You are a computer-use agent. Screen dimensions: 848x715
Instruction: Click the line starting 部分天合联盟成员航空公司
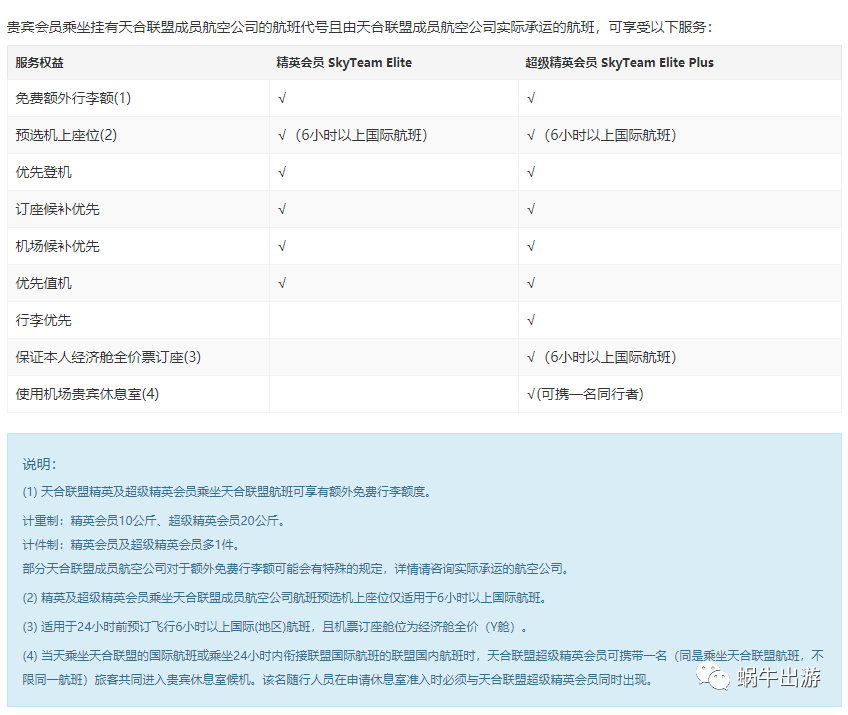click(x=296, y=569)
